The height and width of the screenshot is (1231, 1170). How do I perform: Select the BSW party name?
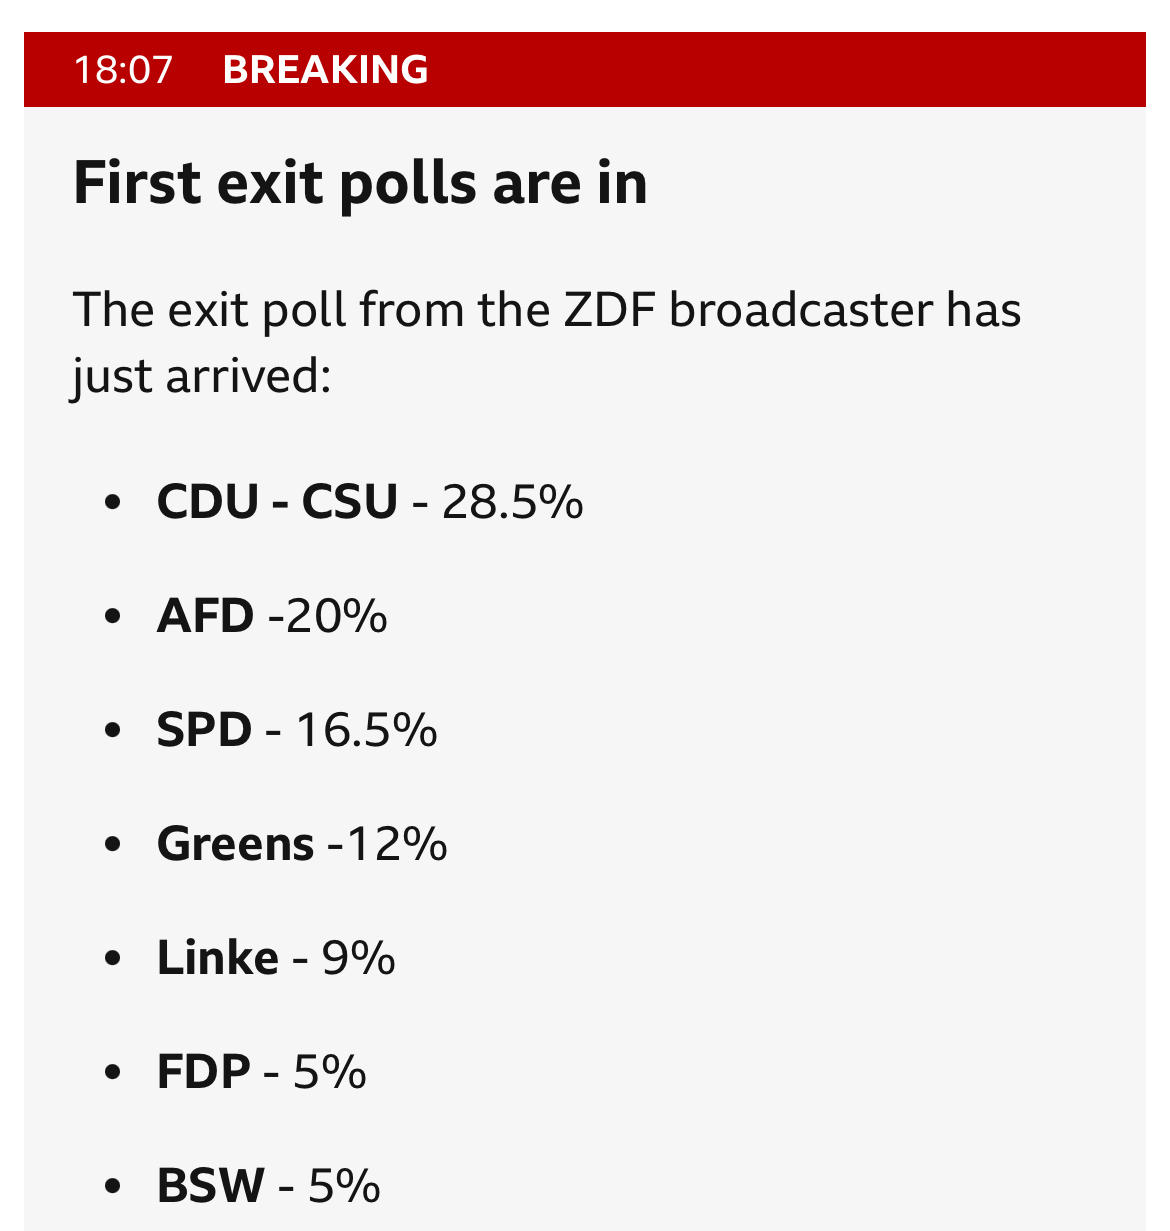210,1186
